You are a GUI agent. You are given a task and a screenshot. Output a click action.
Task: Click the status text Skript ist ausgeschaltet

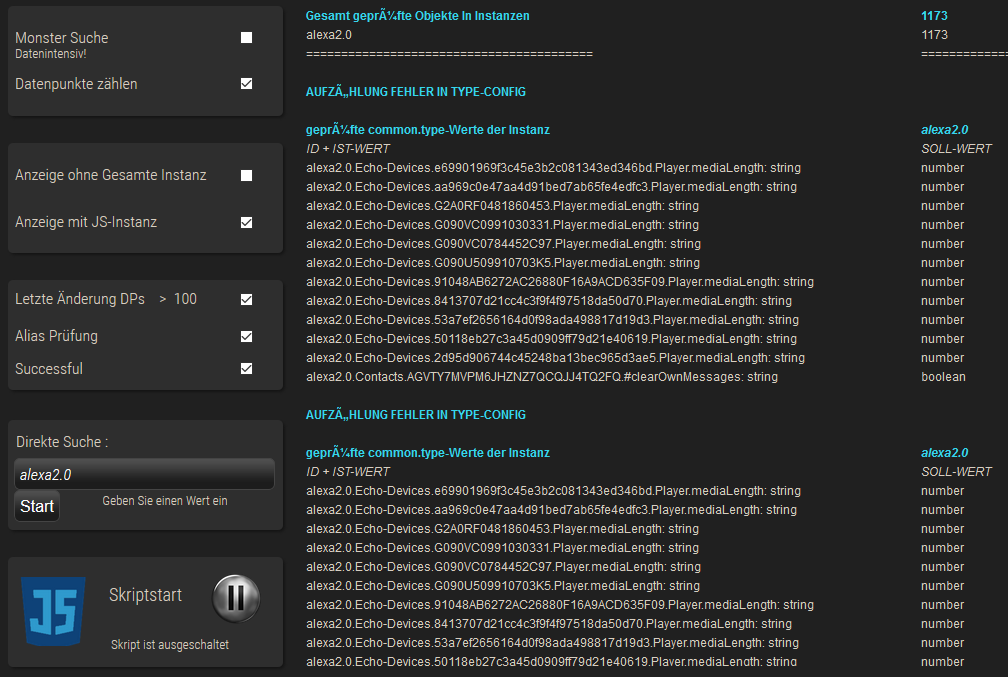(x=170, y=645)
